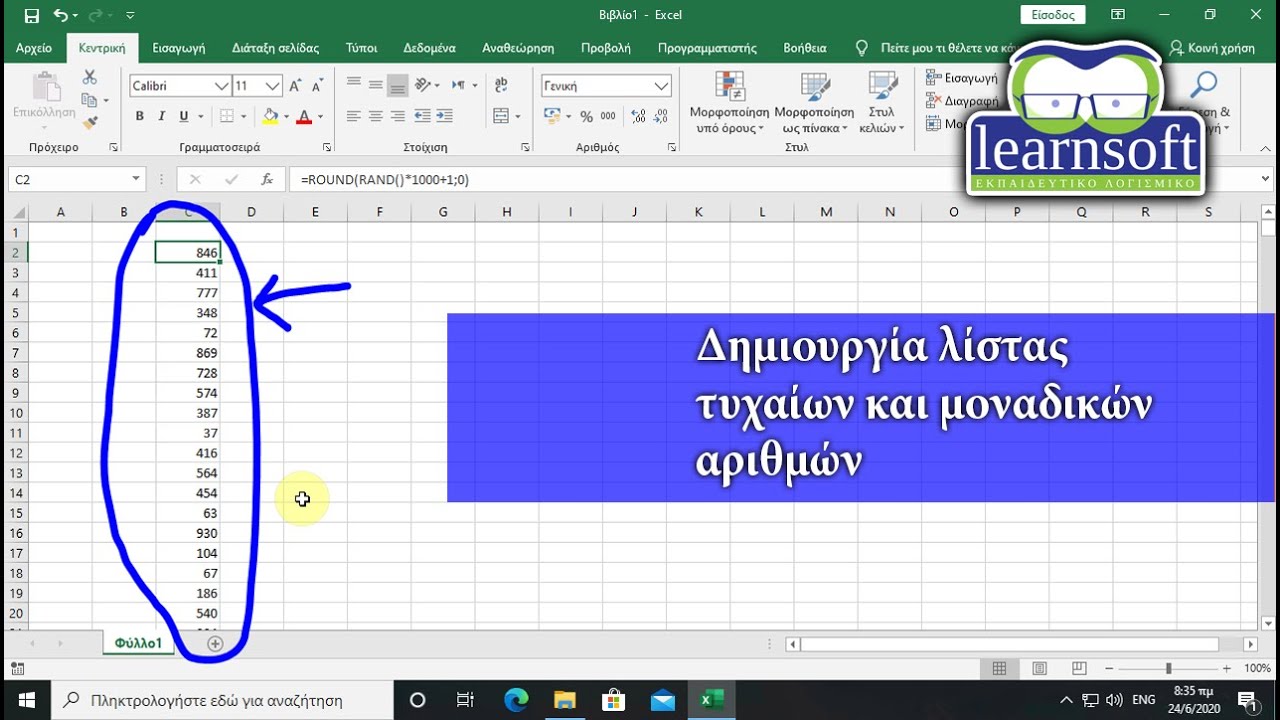
Task: Open the font size dropdown
Action: point(273,86)
